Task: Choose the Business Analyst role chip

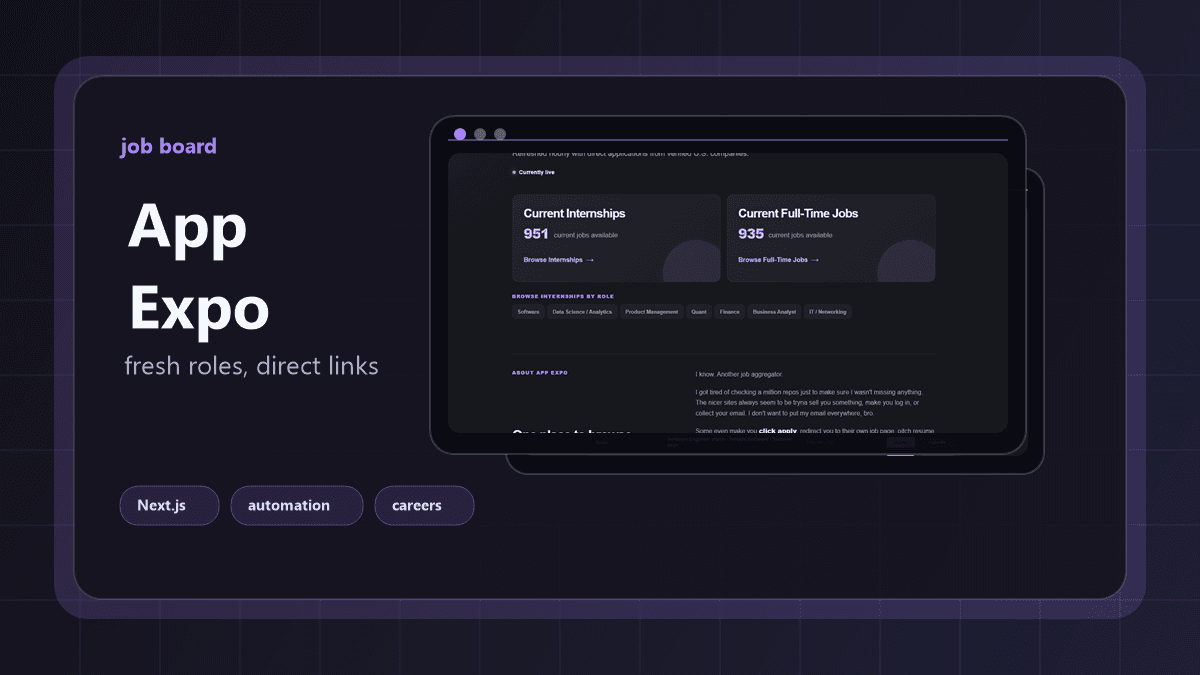Action: (x=775, y=312)
